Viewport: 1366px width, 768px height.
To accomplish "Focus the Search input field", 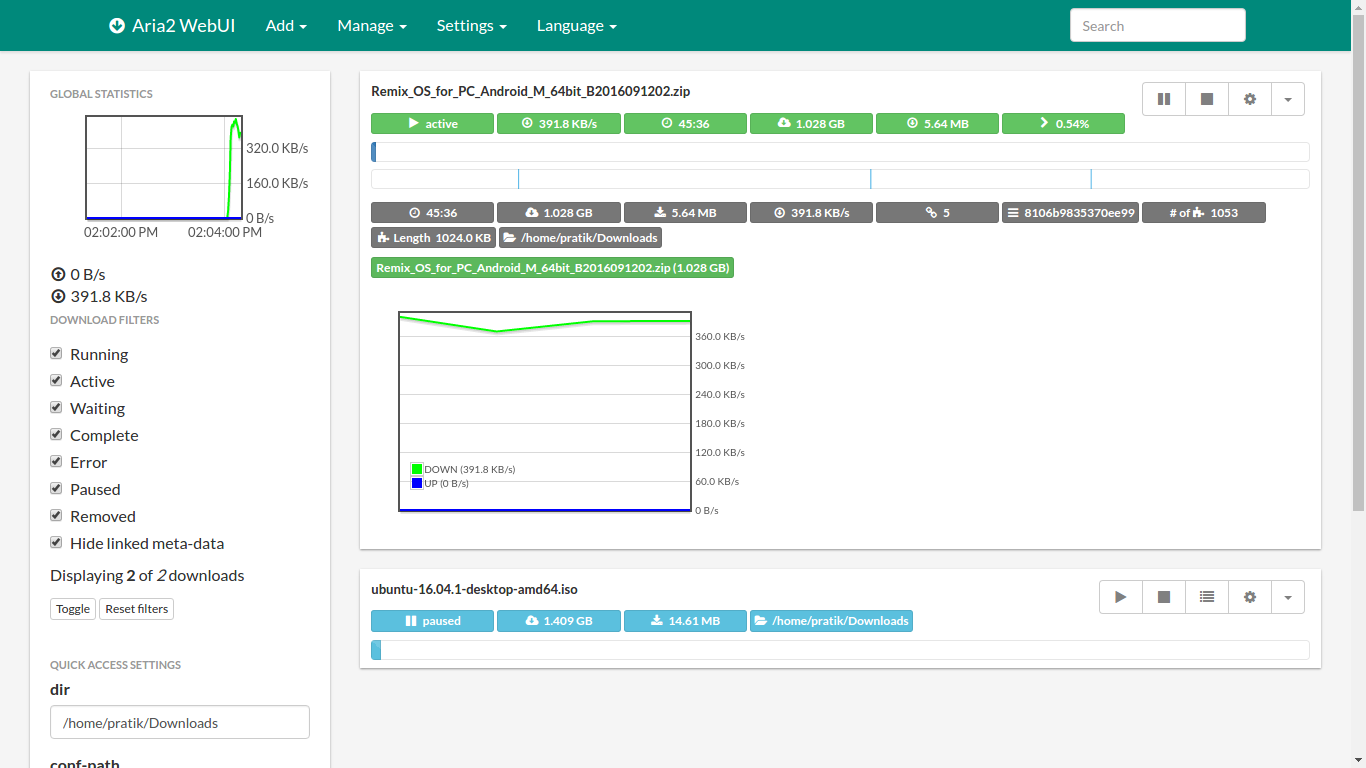I will click(1157, 26).
